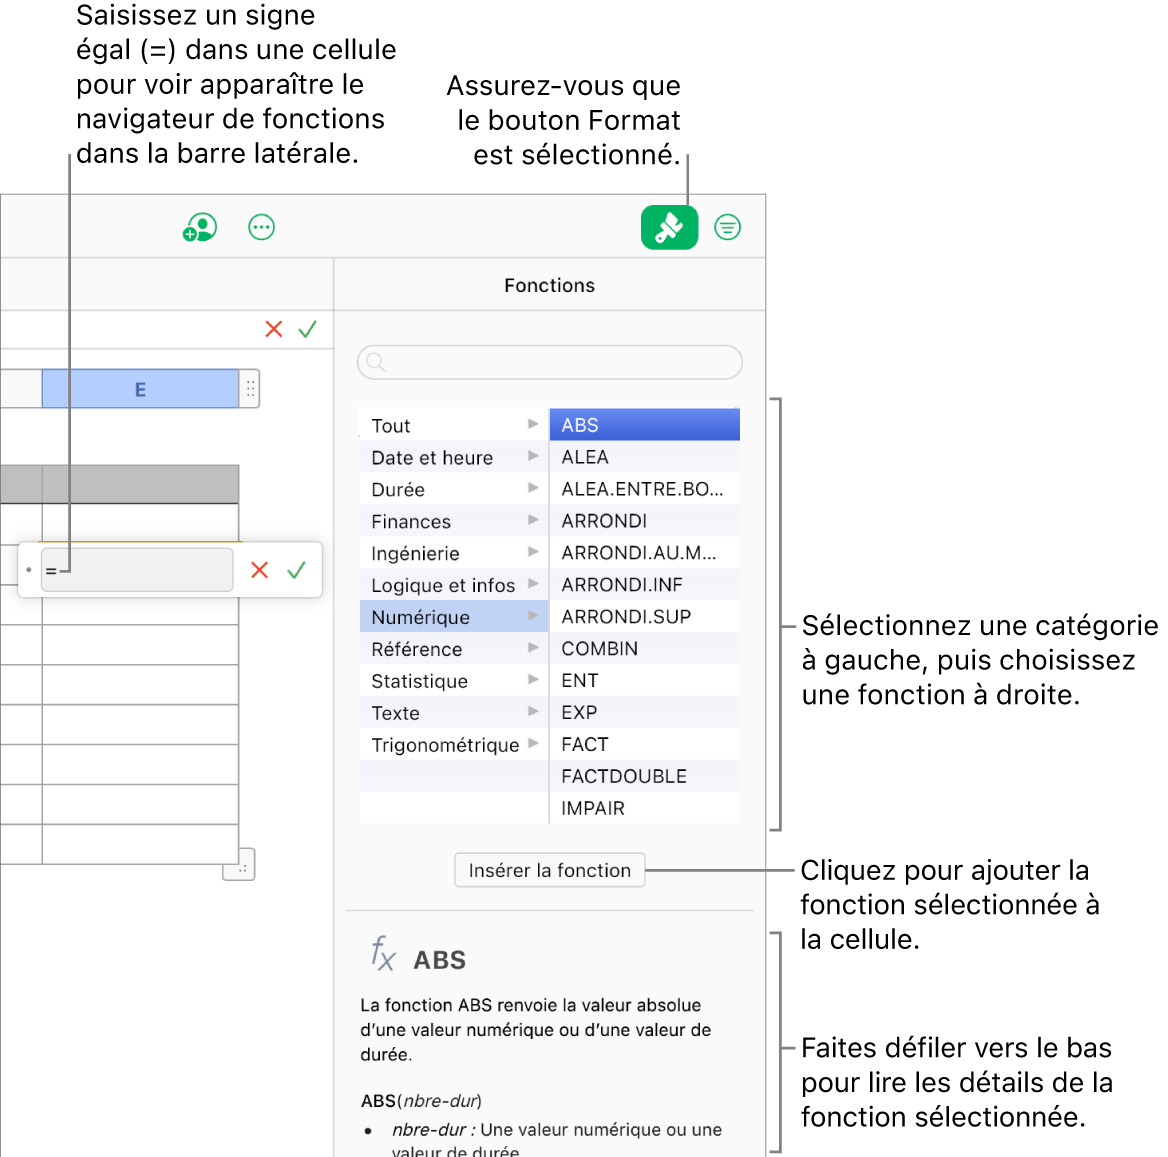Click the Collaborate add-person icon
Screen dimensions: 1168x1157
(x=200, y=227)
